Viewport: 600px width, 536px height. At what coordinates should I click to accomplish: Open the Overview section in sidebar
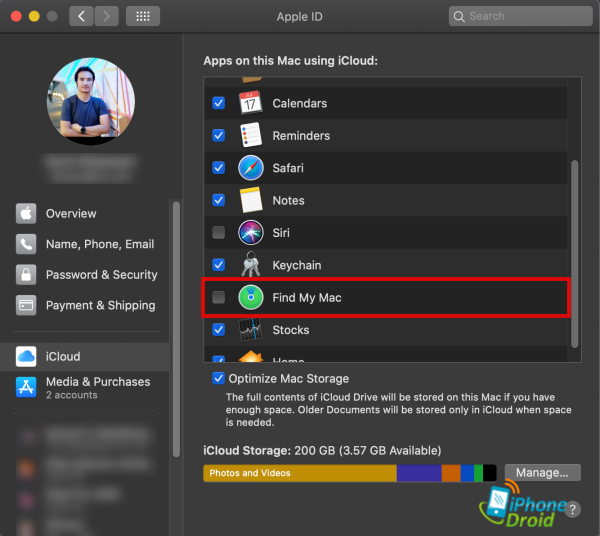click(70, 214)
